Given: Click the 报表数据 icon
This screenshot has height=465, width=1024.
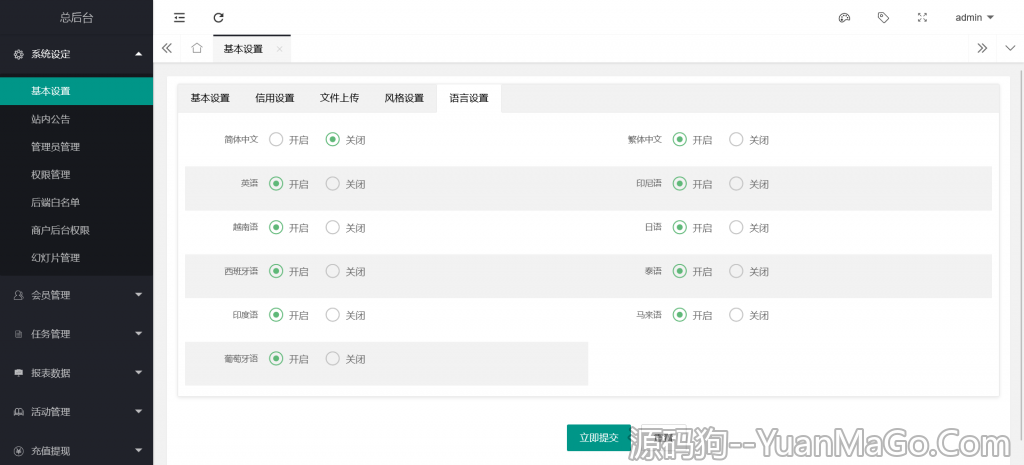Looking at the screenshot, I should (x=19, y=373).
